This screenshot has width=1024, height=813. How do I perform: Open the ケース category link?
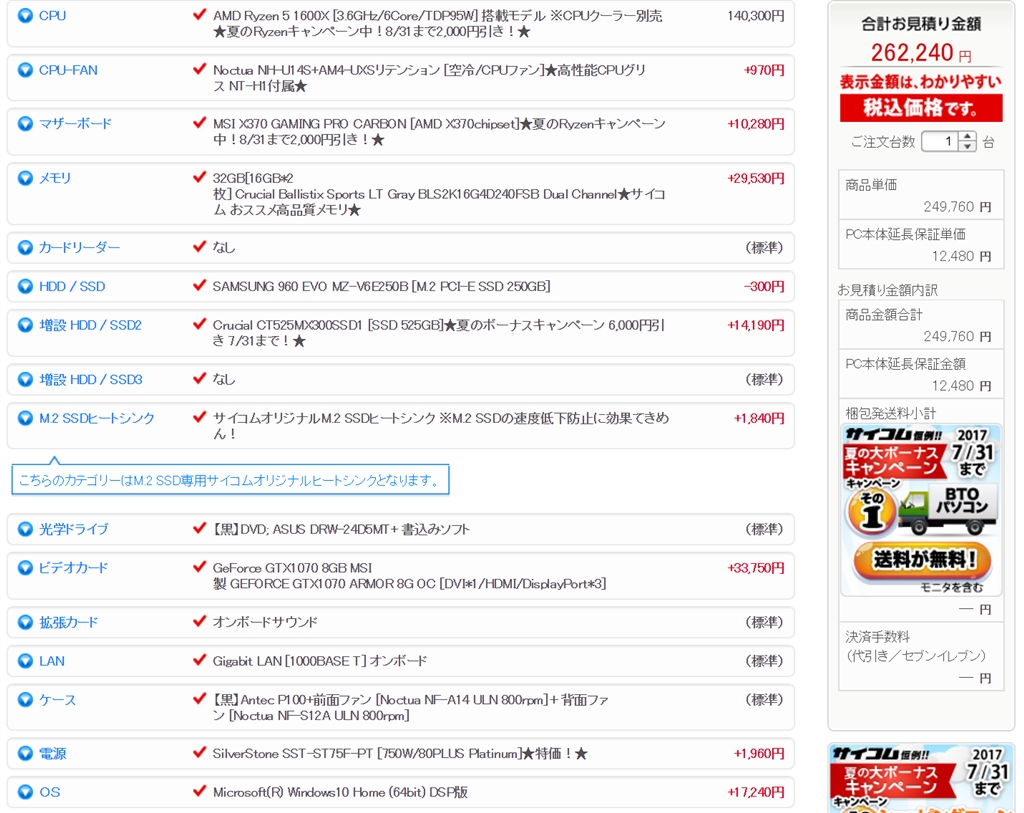pyautogui.click(x=57, y=699)
